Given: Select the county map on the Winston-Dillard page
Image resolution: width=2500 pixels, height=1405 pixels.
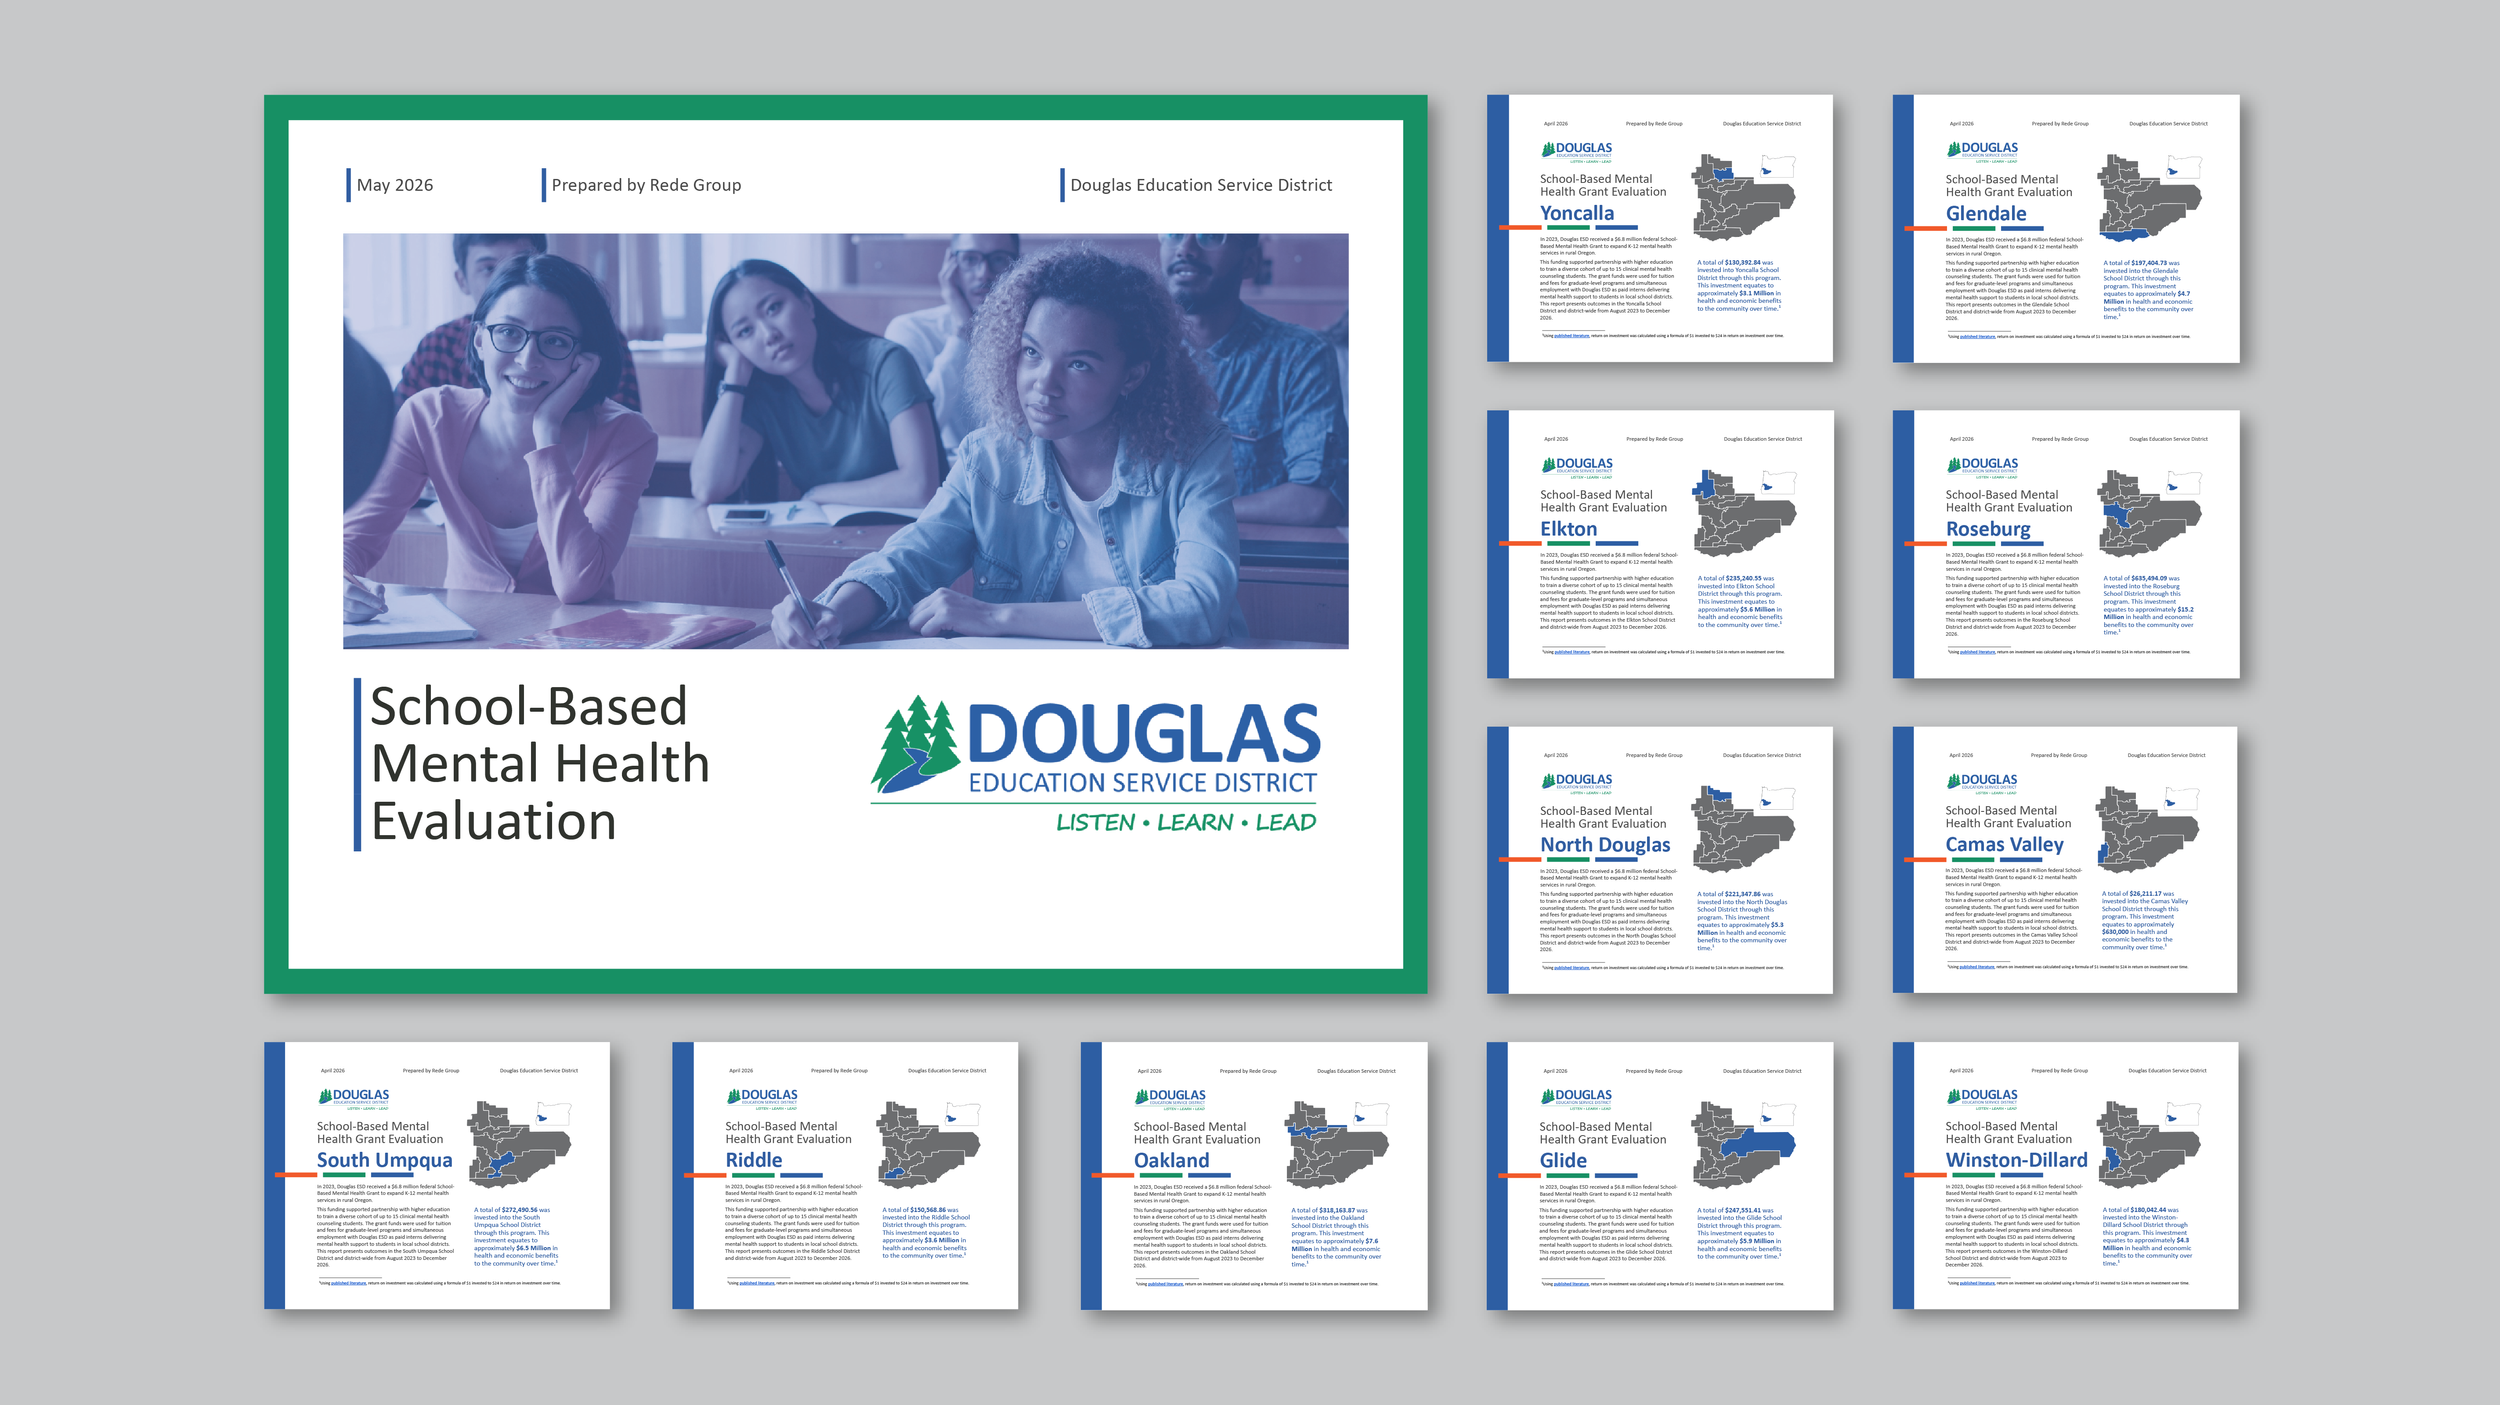Looking at the screenshot, I should click(2148, 1144).
